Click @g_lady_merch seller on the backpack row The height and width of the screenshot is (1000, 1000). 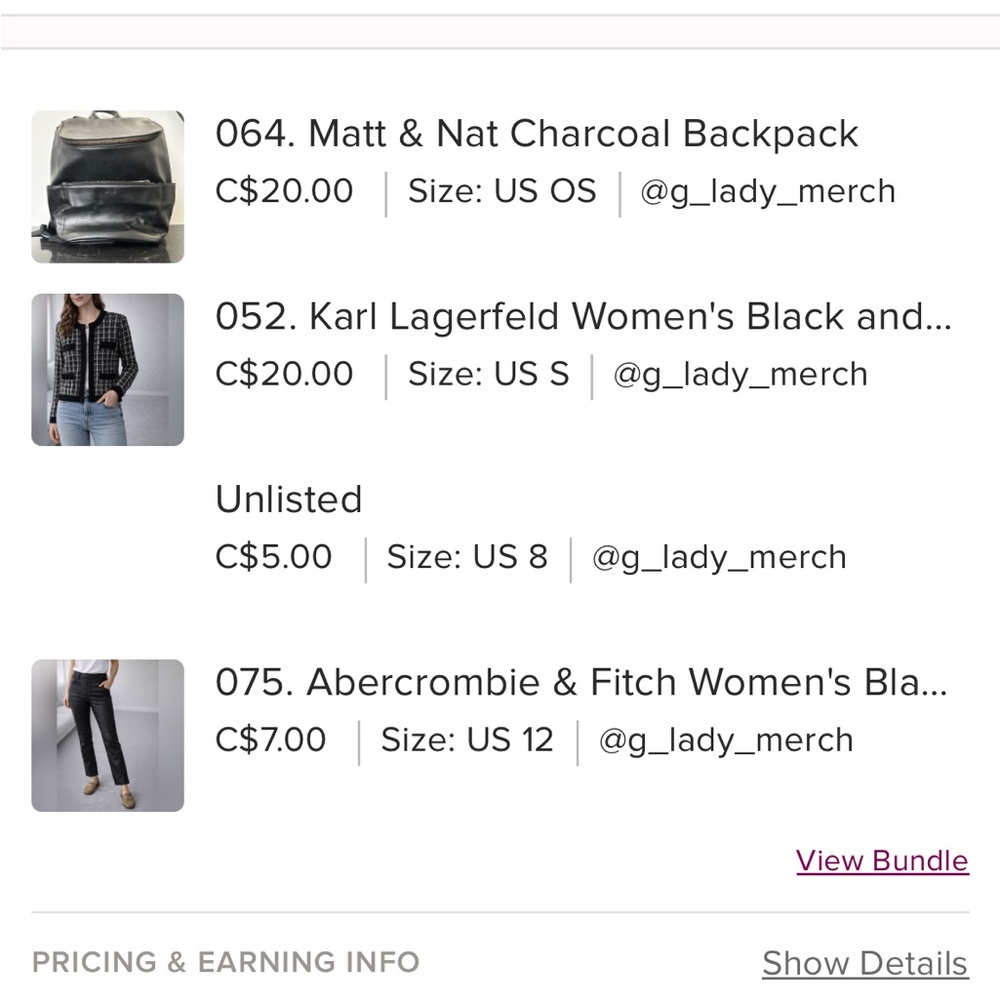click(767, 191)
